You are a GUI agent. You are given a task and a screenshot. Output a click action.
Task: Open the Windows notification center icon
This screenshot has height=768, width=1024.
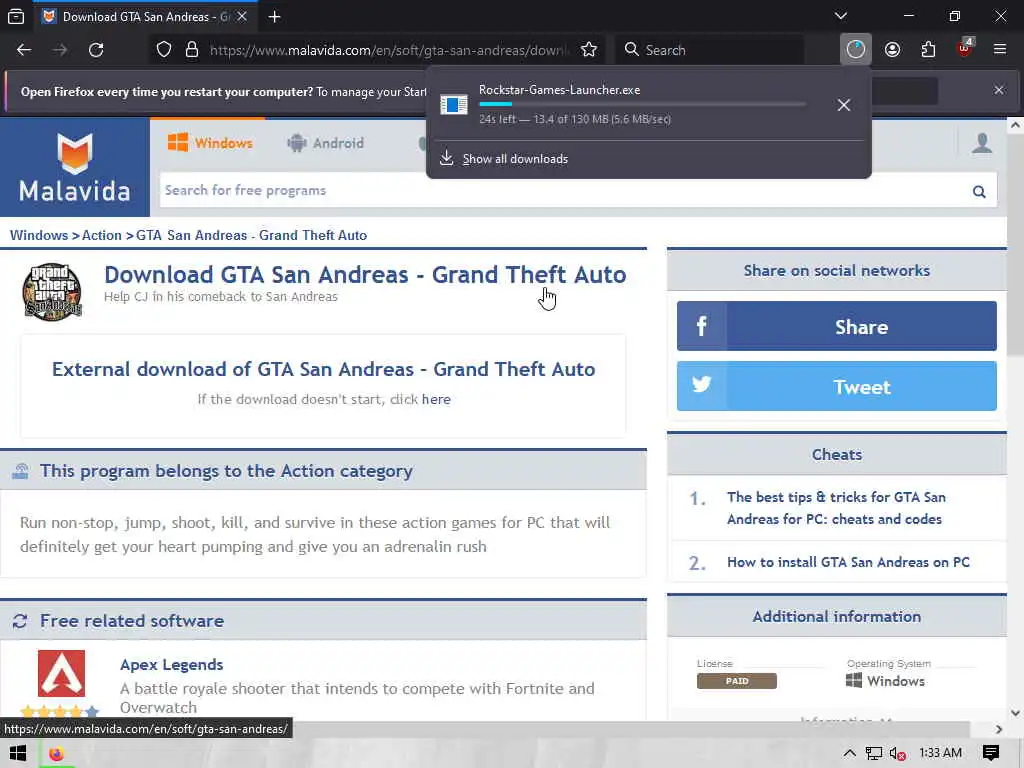click(991, 753)
